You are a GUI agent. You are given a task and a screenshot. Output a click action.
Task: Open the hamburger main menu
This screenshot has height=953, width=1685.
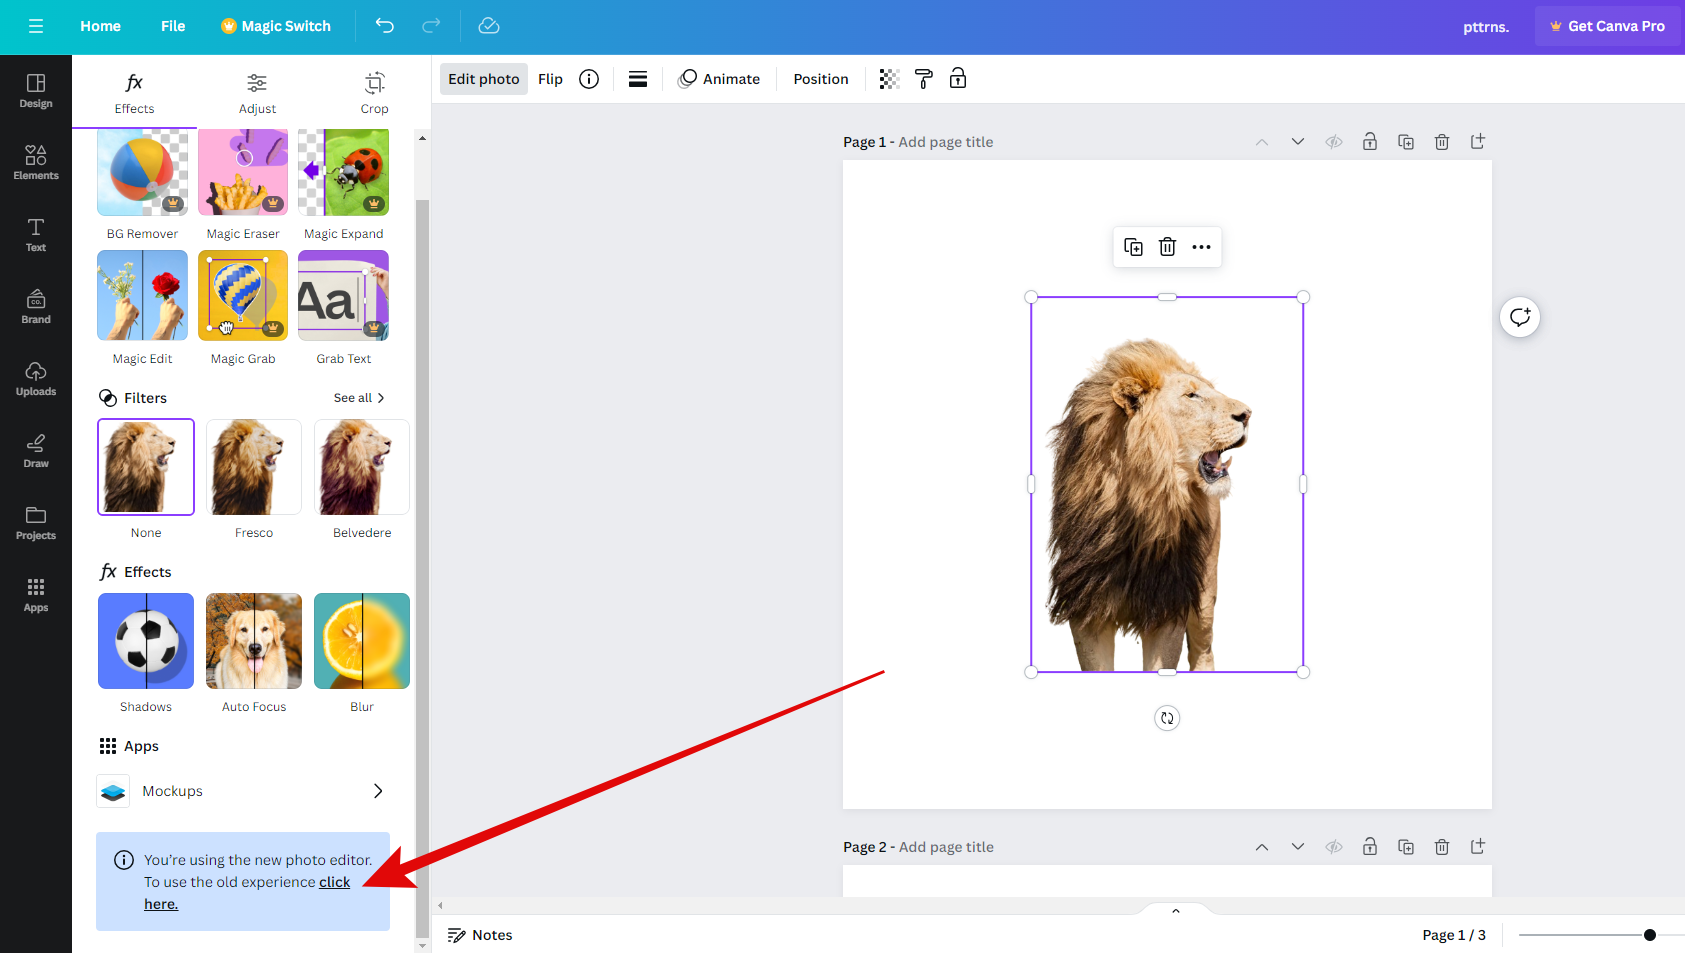36,26
